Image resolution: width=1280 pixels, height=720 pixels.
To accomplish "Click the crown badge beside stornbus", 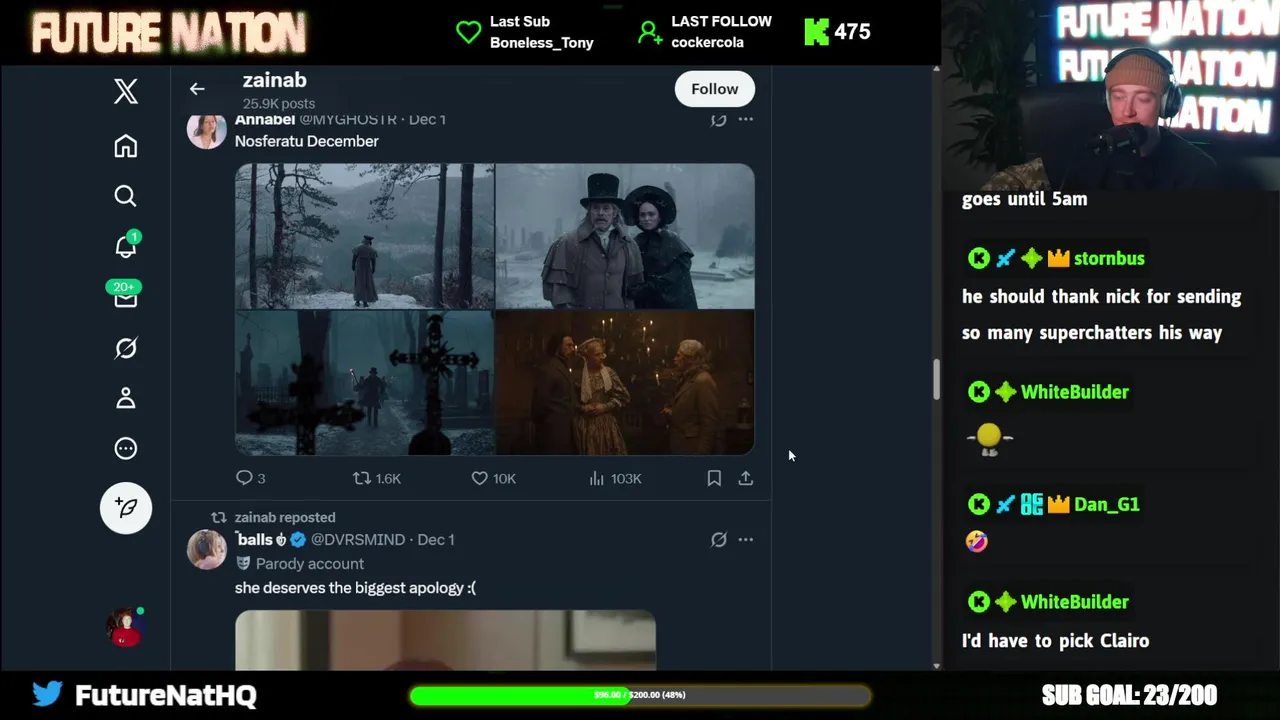I will tap(1058, 259).
